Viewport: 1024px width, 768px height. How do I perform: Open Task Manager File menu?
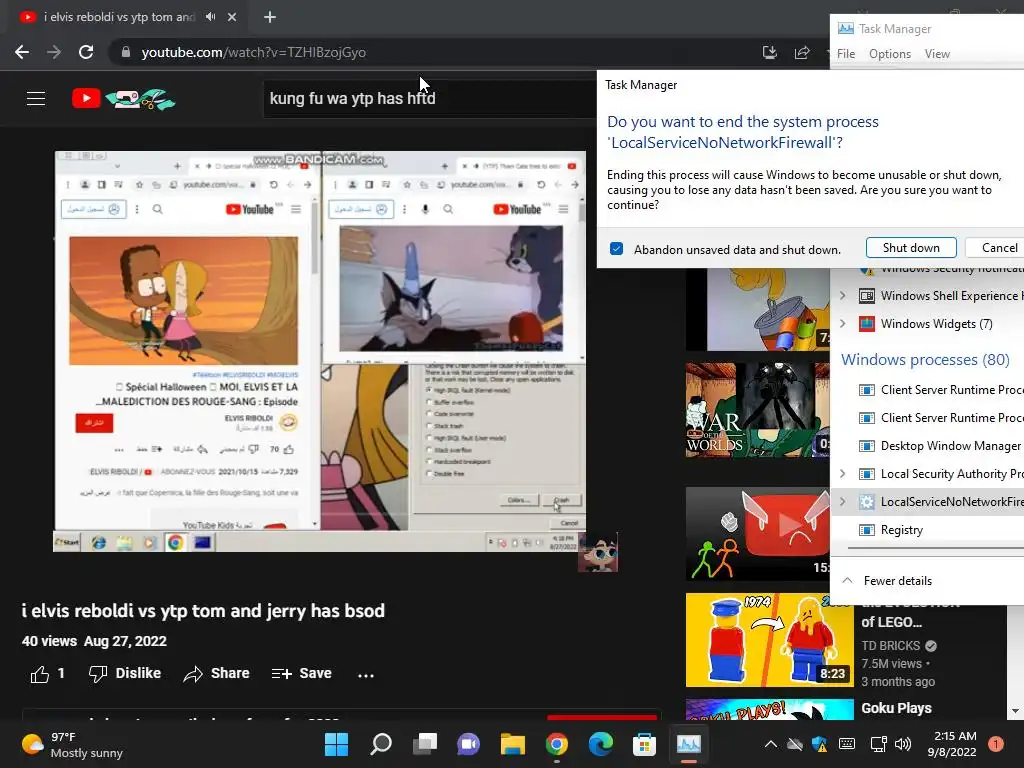pyautogui.click(x=846, y=54)
